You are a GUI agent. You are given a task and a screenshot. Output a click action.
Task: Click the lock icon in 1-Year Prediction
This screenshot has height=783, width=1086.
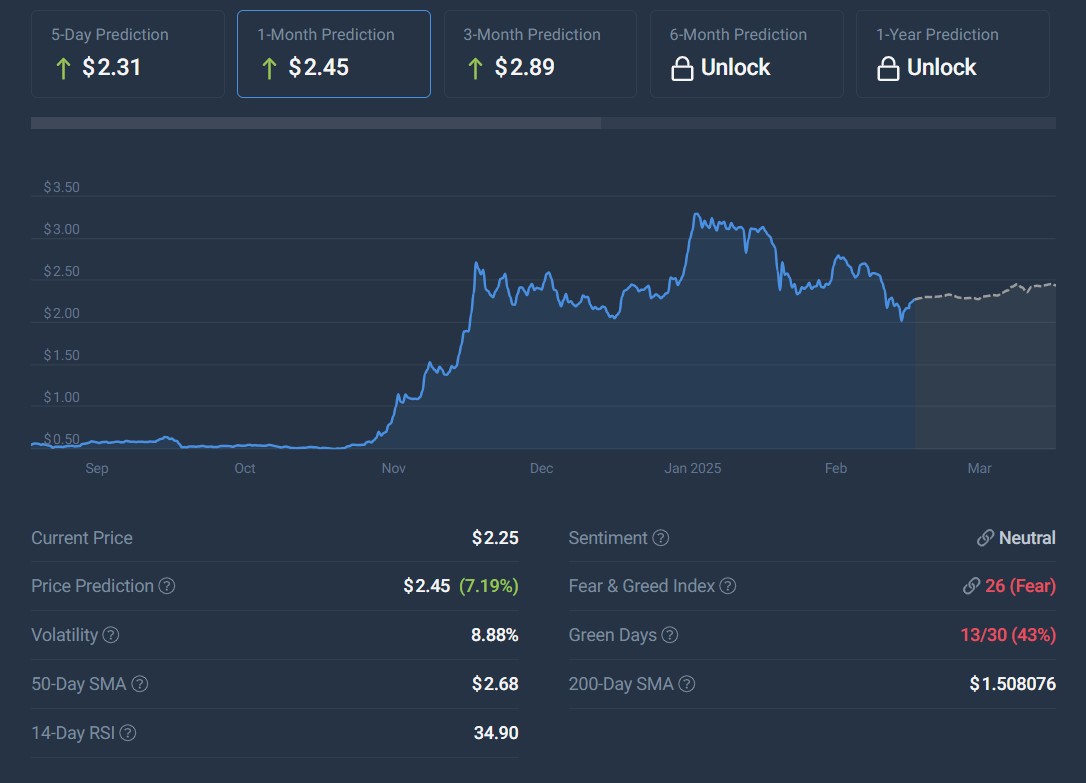click(x=888, y=69)
